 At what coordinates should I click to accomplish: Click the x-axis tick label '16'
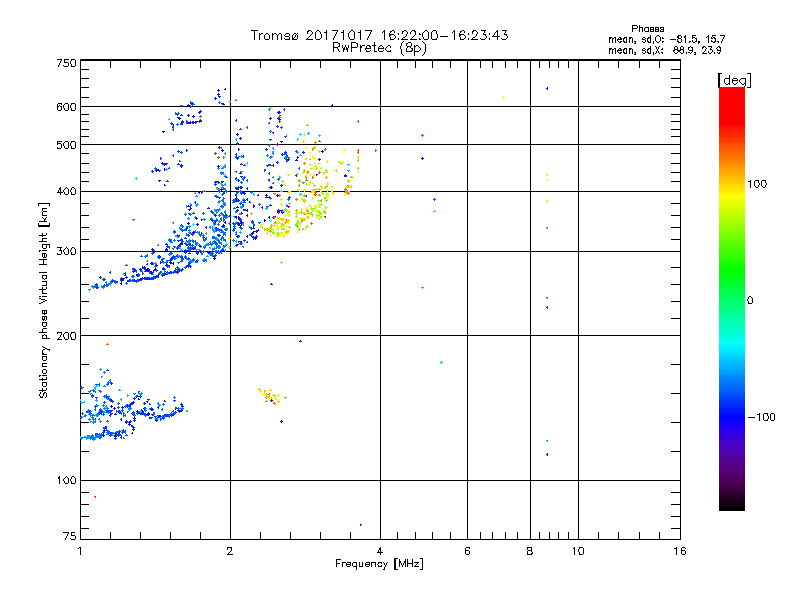(x=680, y=551)
